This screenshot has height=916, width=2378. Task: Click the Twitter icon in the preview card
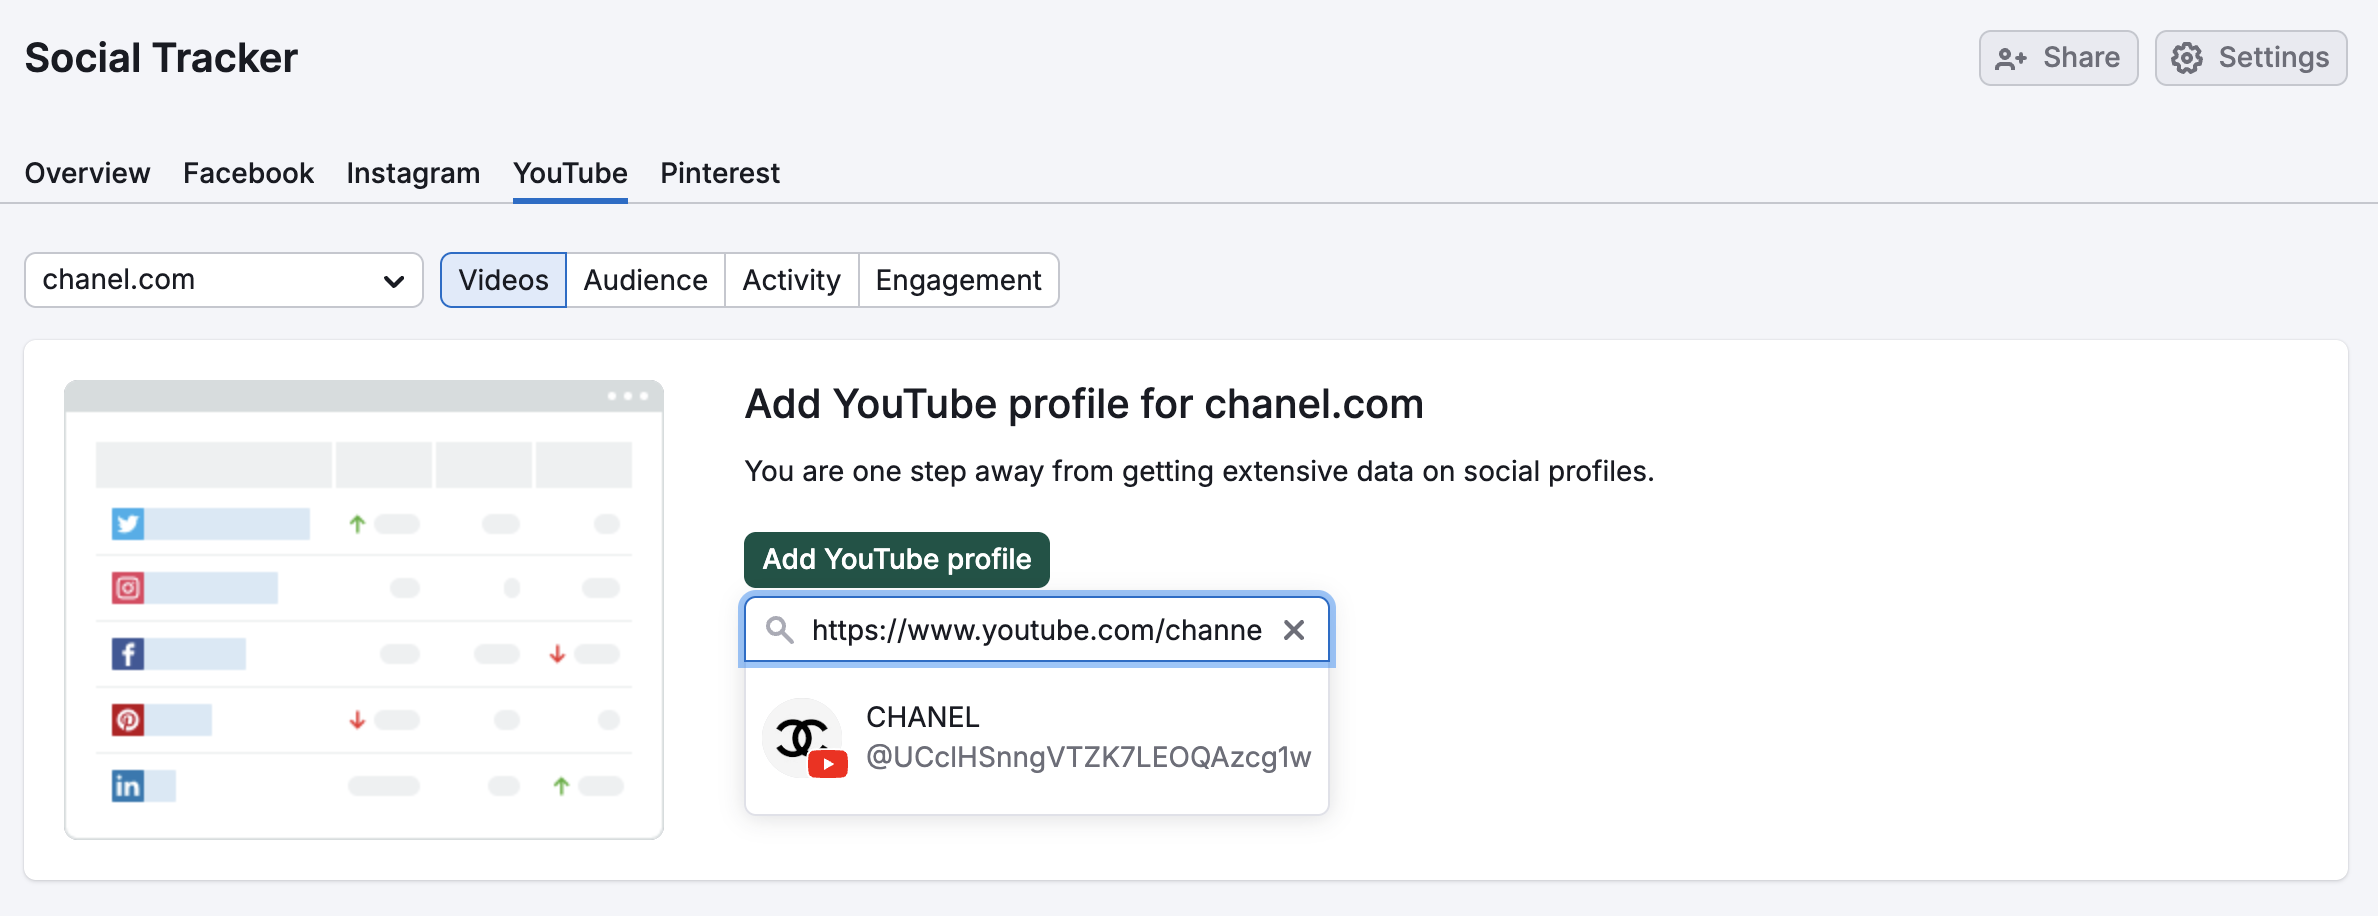[129, 523]
